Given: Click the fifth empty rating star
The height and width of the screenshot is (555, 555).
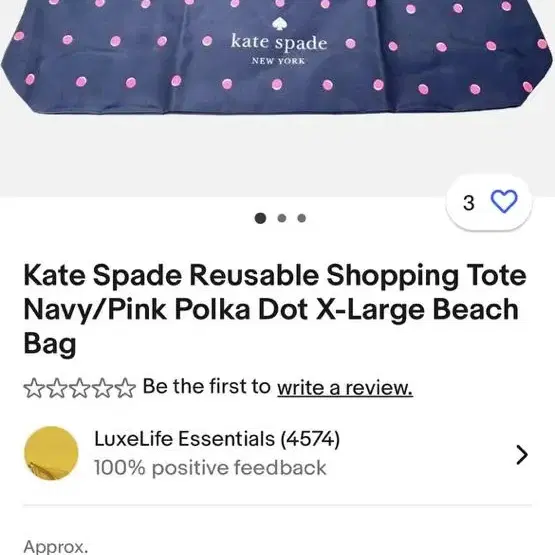Looking at the screenshot, I should click(125, 388).
